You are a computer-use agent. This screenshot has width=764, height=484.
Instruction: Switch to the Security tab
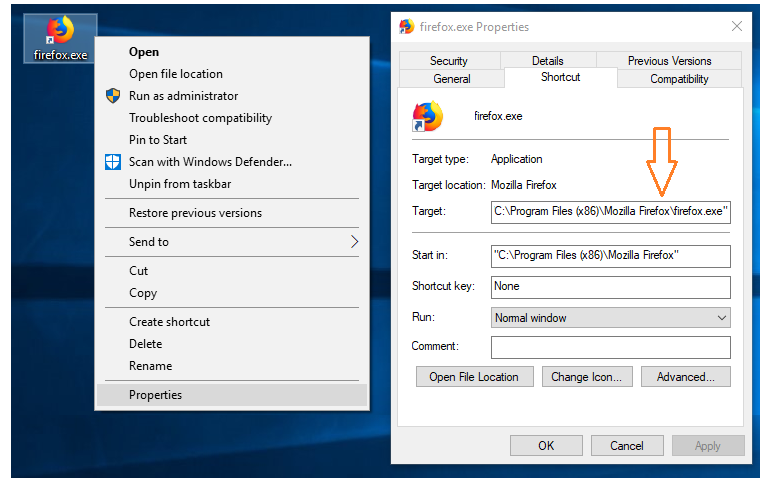coord(449,60)
